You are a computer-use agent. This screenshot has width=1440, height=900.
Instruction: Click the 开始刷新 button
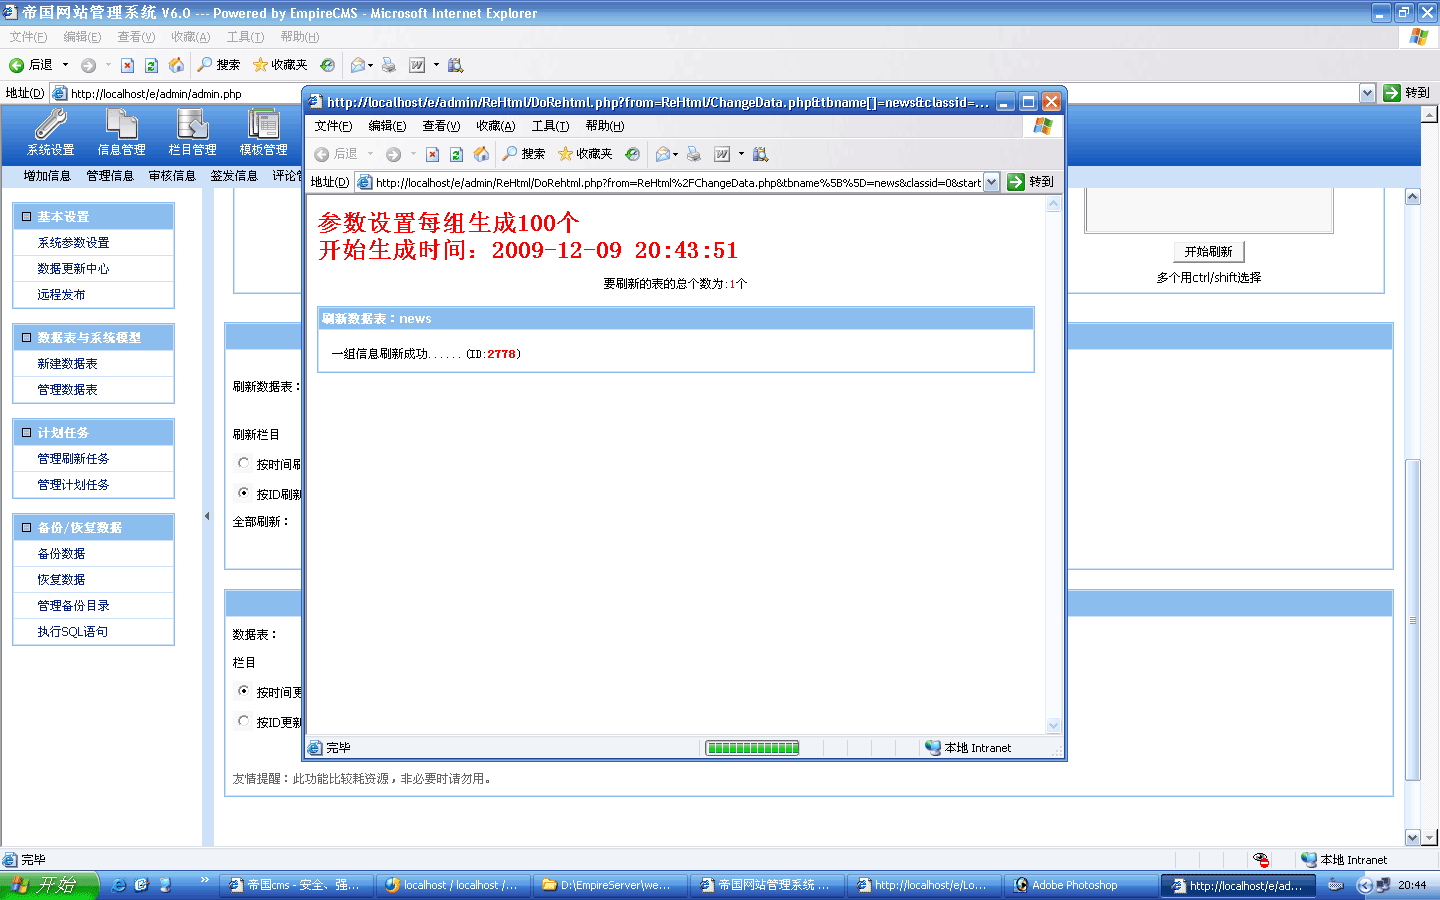(x=1208, y=252)
